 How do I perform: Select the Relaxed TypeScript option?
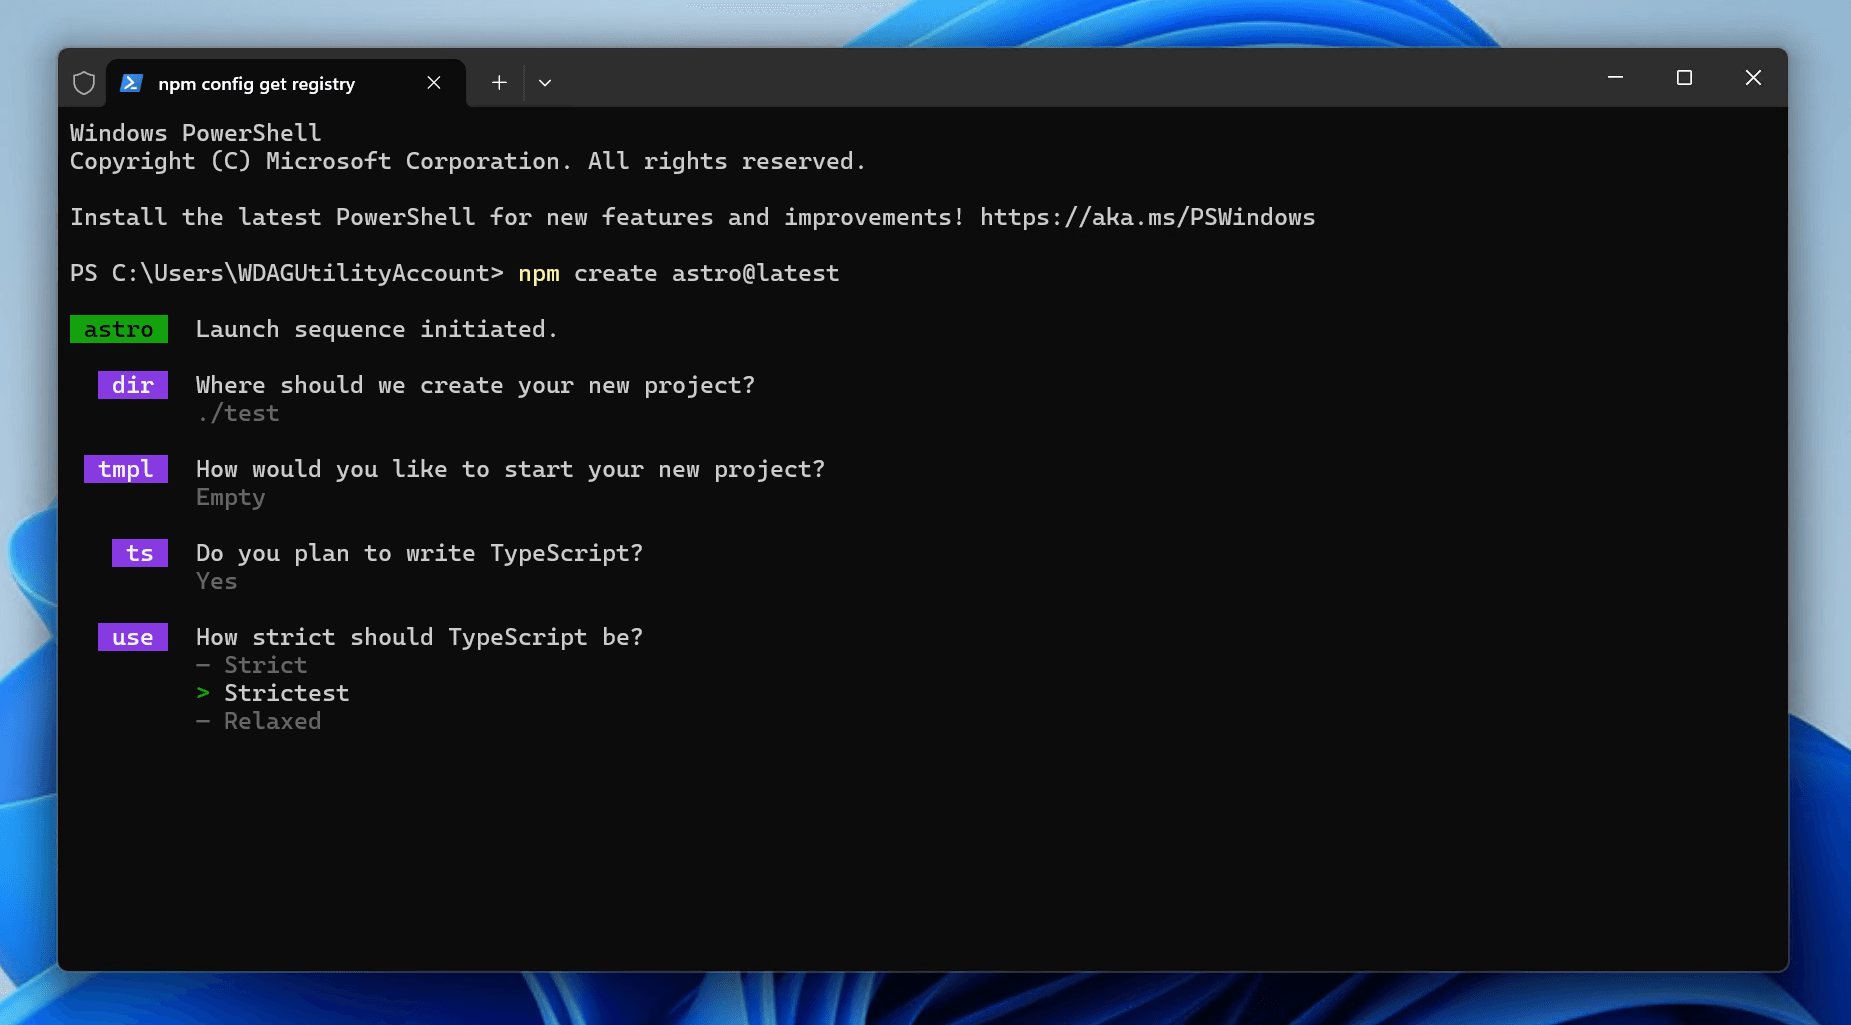pyautogui.click(x=272, y=721)
